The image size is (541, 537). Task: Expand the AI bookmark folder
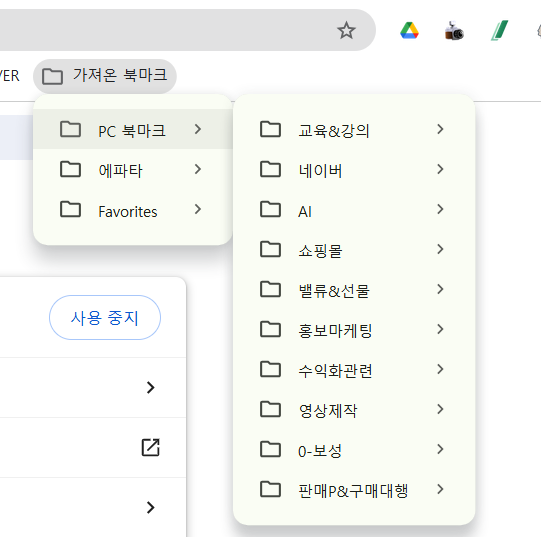tap(354, 209)
